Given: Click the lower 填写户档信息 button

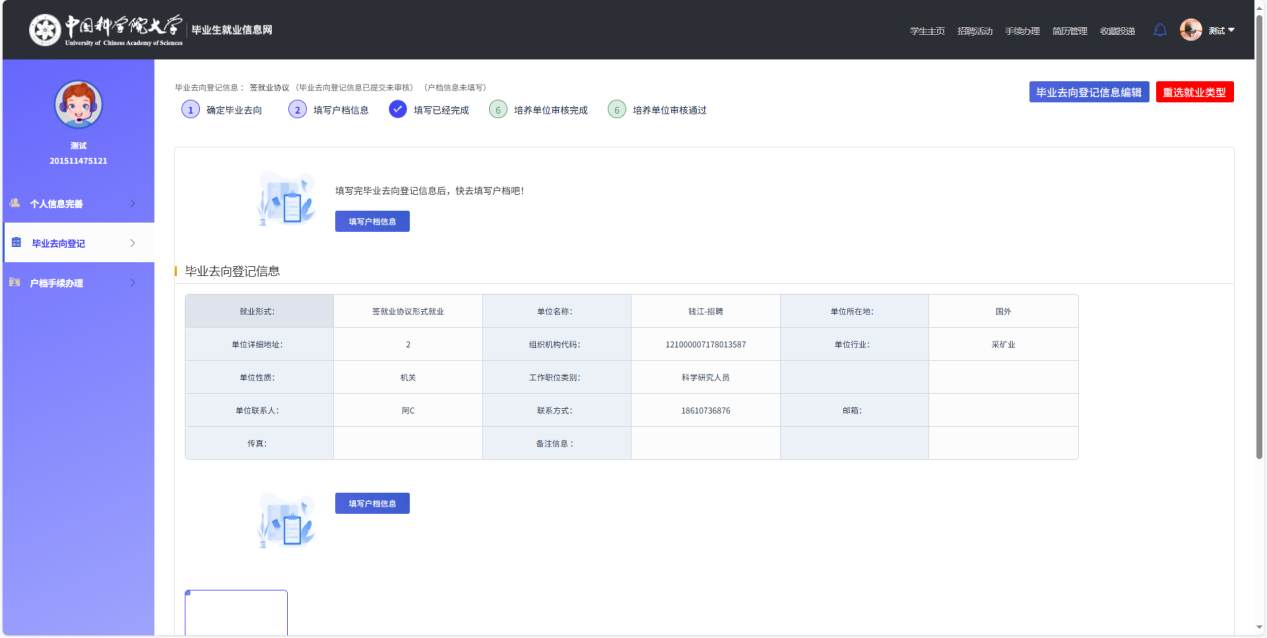Looking at the screenshot, I should pyautogui.click(x=372, y=504).
